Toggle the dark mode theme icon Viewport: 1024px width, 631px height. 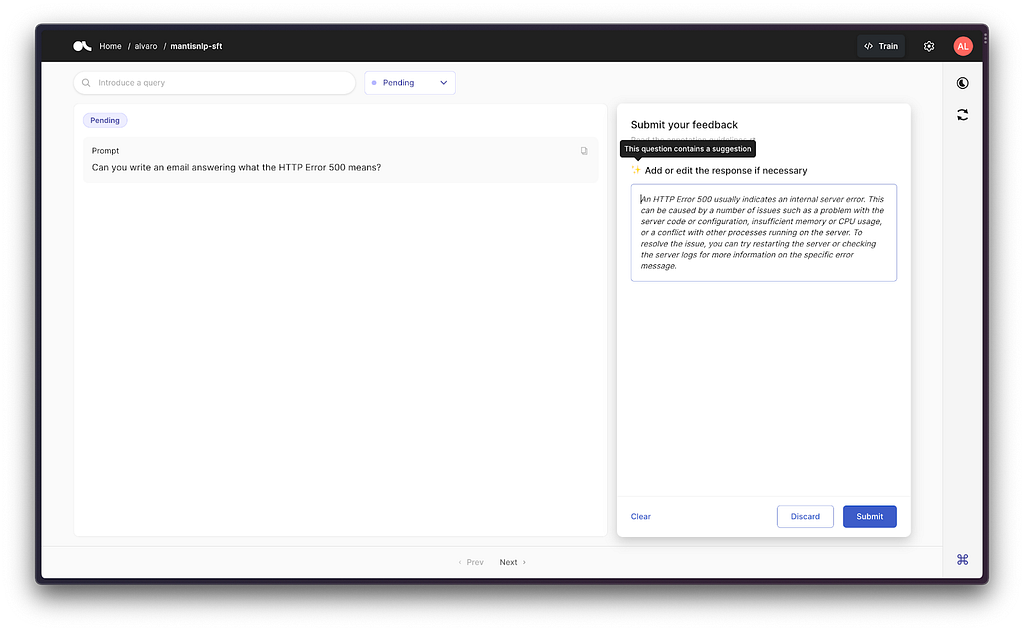pos(962,83)
